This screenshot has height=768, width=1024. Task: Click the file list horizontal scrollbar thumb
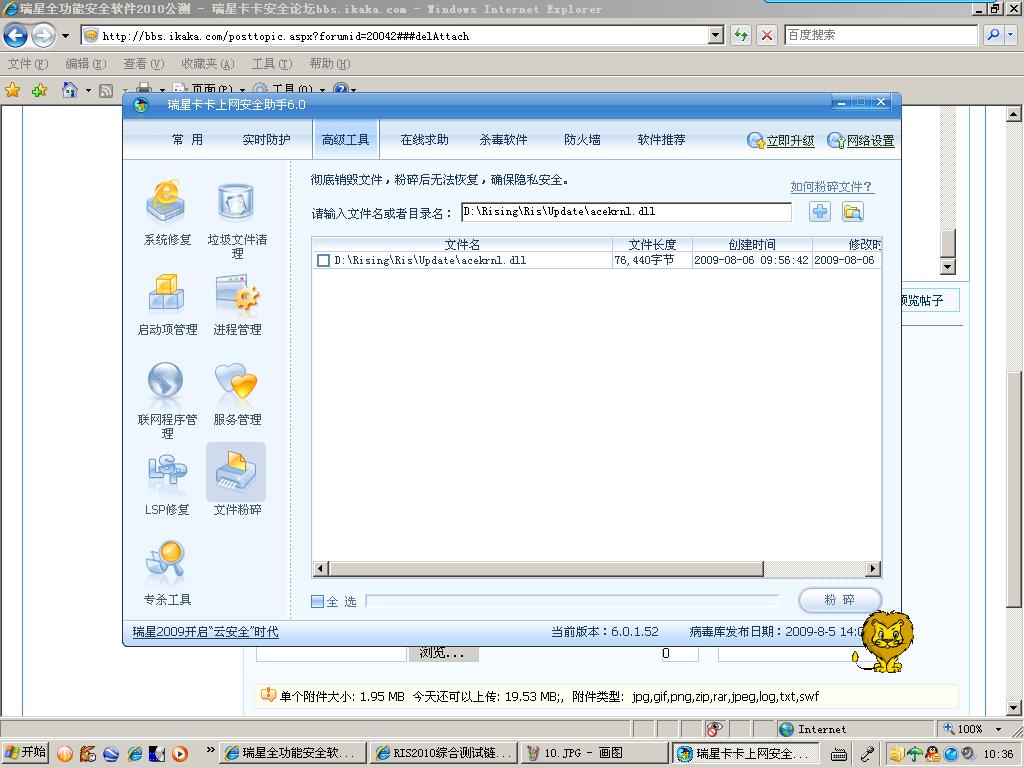tap(545, 569)
